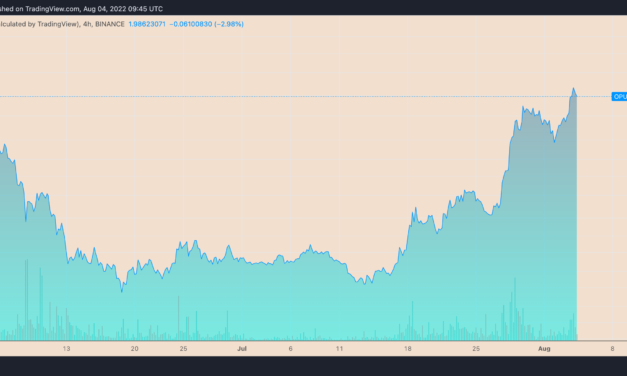The height and width of the screenshot is (376, 627).
Task: Click the change value −0.06100830
Action: [x=191, y=24]
